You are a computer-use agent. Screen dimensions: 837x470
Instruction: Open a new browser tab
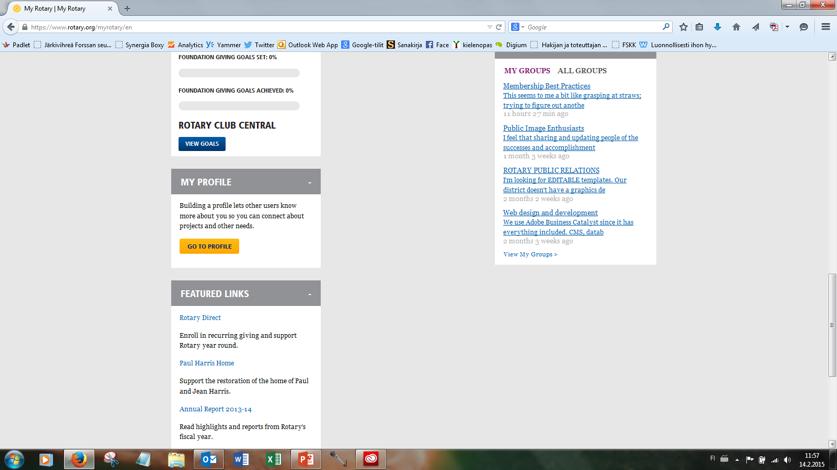127,9
